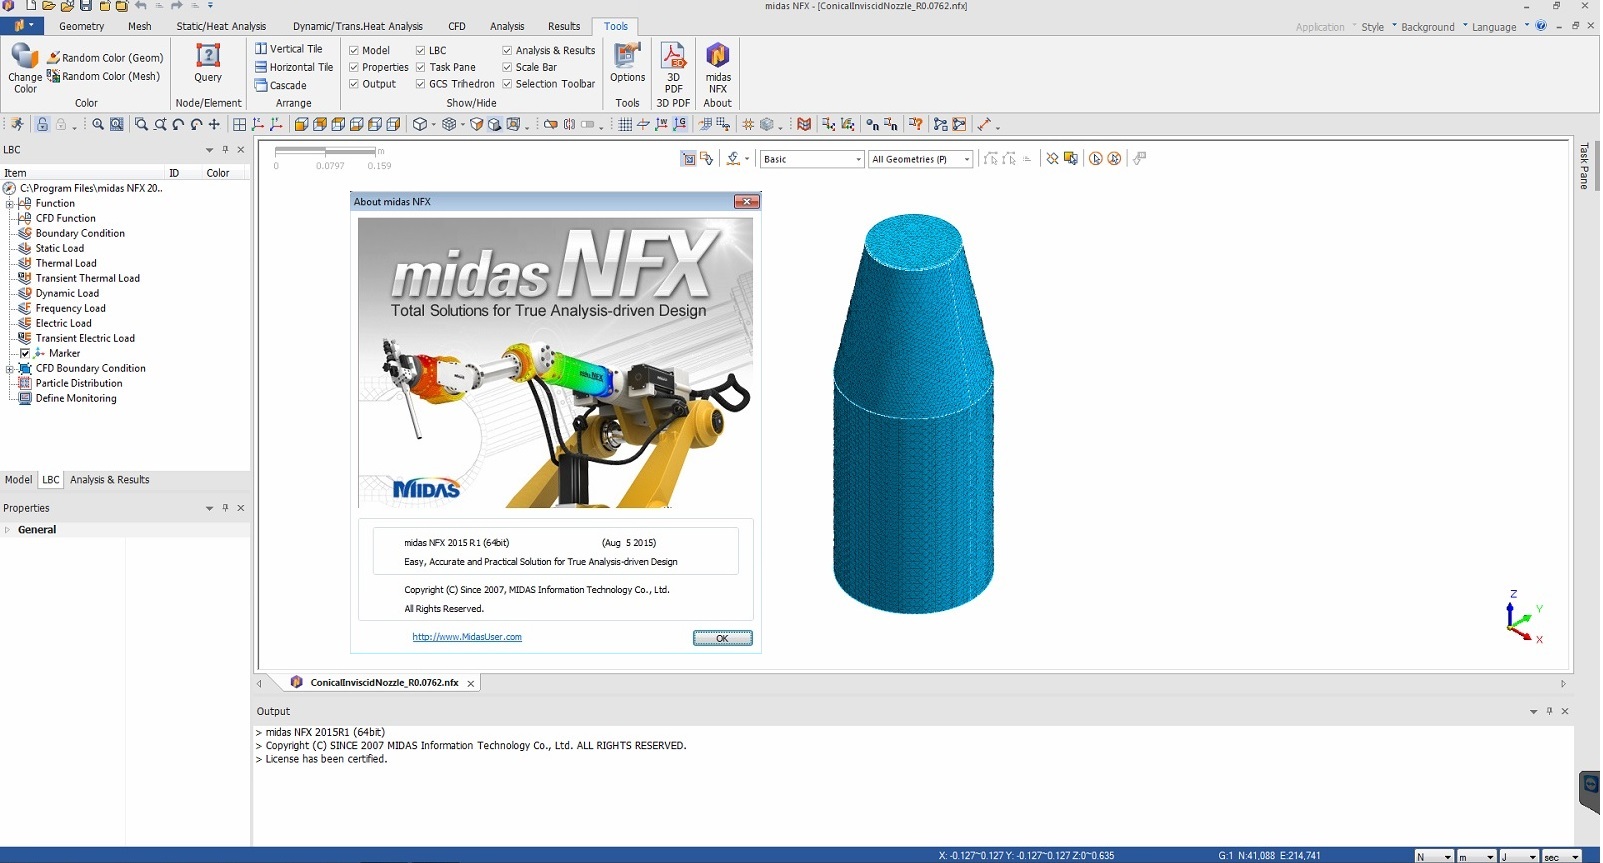The width and height of the screenshot is (1603, 863).
Task: Open the Geometry ribbon tab
Action: (x=81, y=26)
